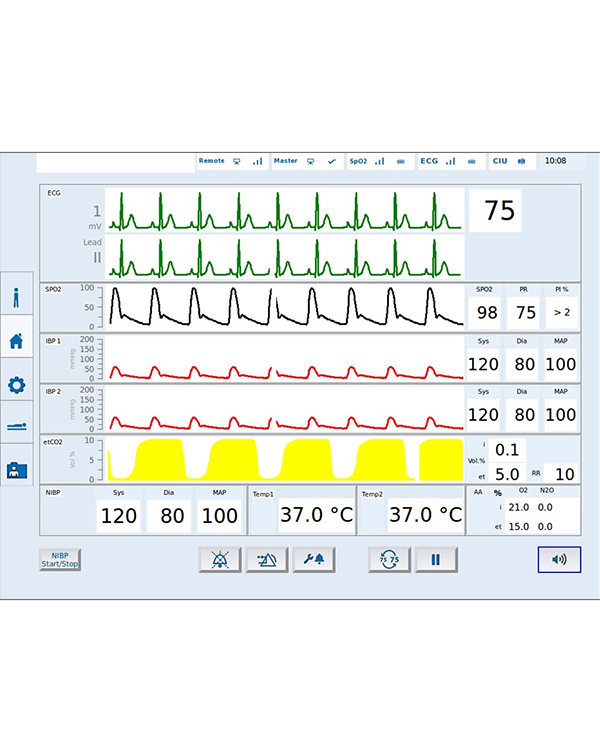Select the Remote status label
The image size is (600, 752).
click(212, 161)
